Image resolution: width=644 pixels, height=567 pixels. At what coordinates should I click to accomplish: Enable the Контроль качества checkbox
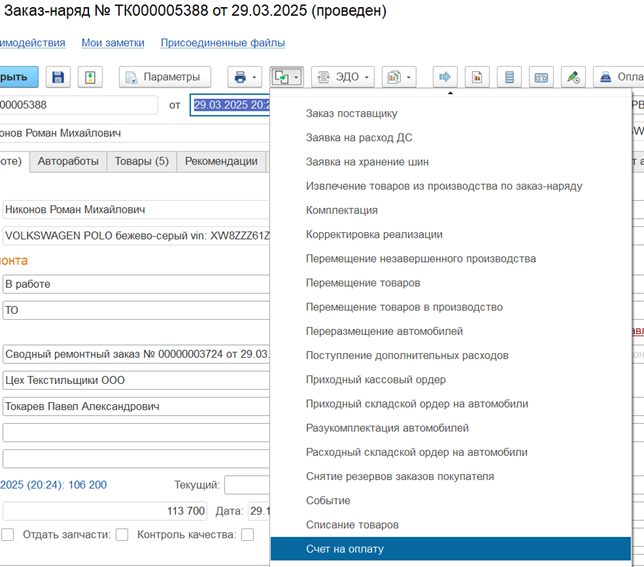247,535
